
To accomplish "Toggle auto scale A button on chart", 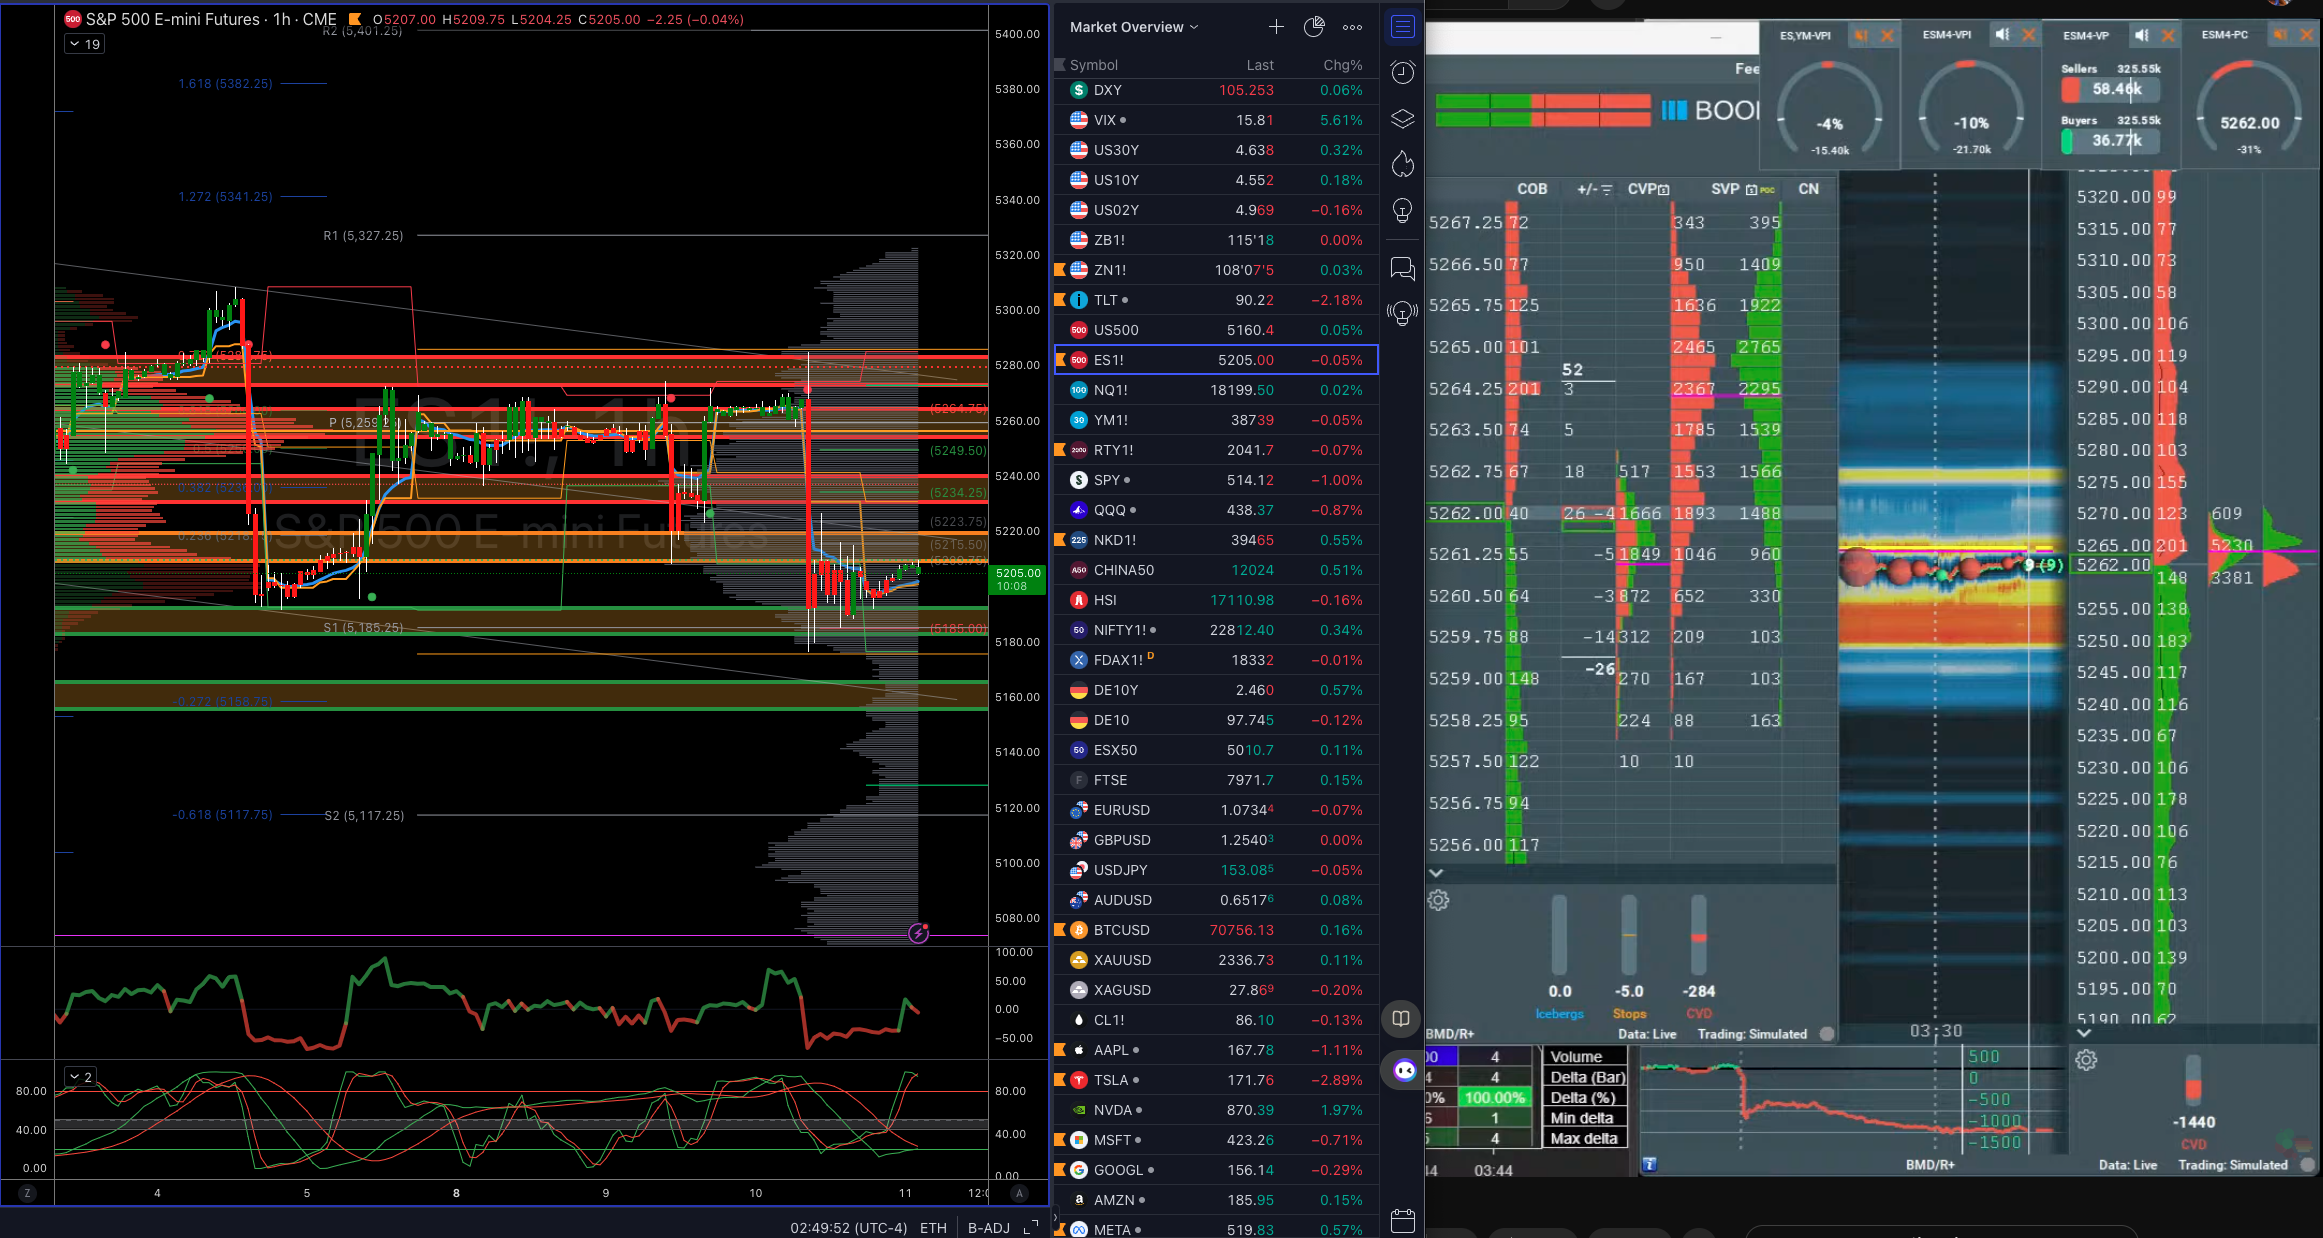I will pos(1019,1193).
